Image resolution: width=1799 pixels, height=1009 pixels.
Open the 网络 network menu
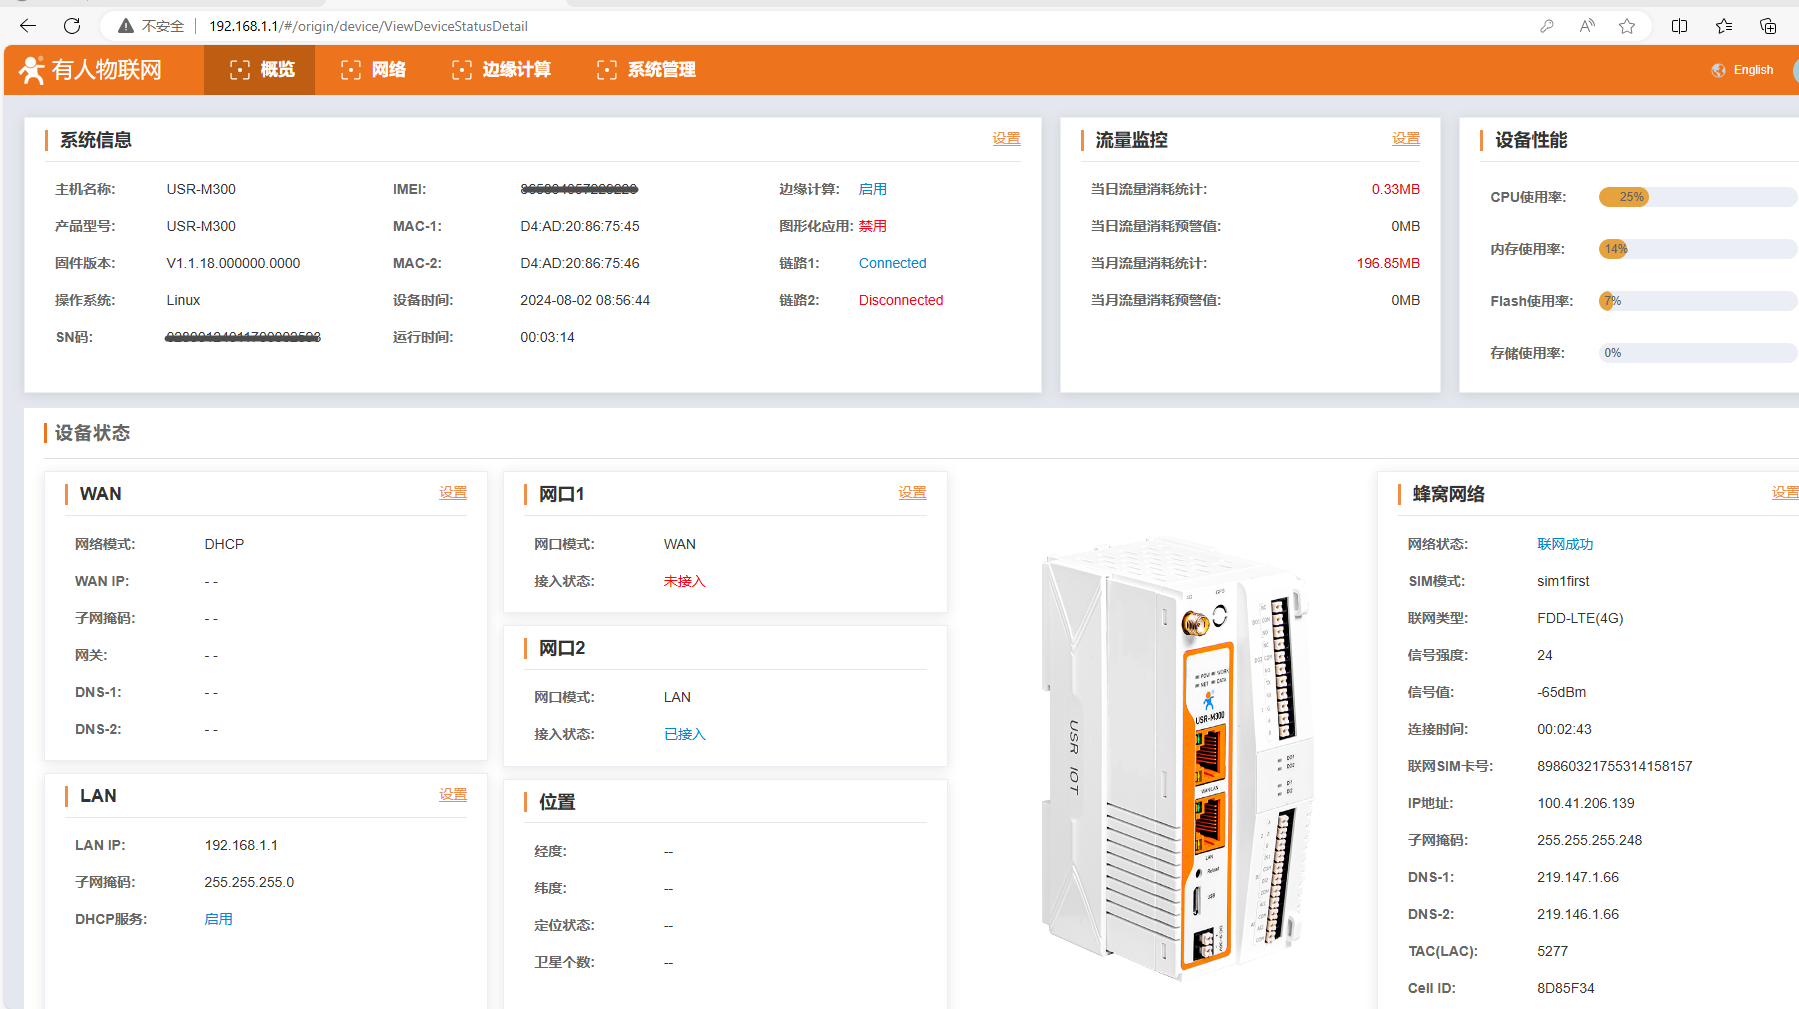coord(373,70)
